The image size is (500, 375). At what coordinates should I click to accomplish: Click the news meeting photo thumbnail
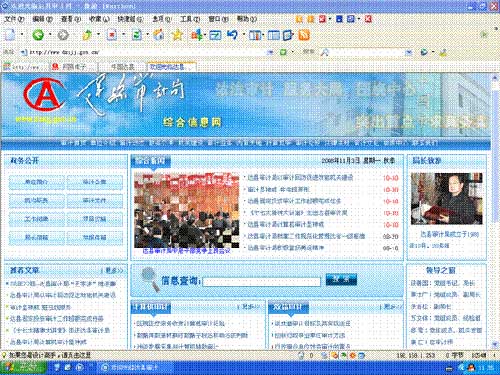[x=186, y=210]
